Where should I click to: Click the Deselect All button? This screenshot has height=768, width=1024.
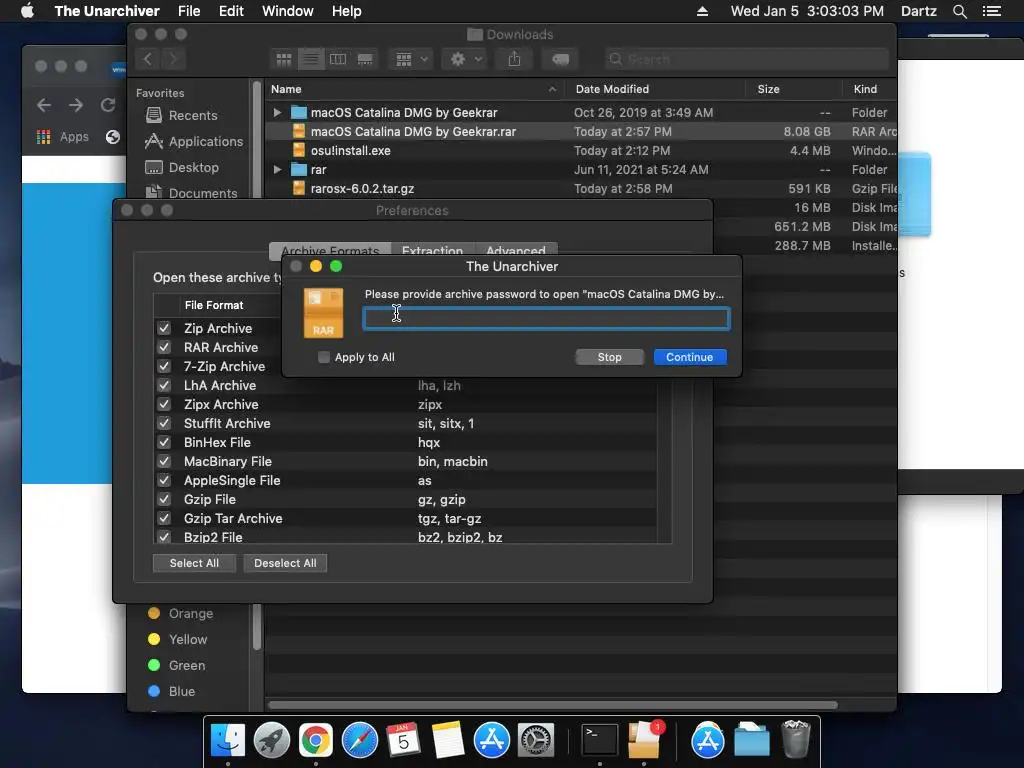[285, 563]
